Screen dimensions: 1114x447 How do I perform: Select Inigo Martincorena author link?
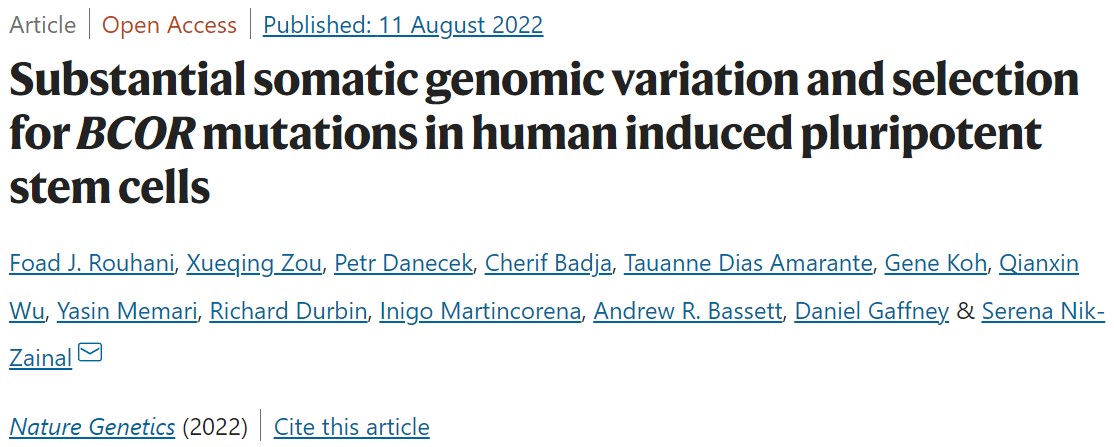point(480,311)
